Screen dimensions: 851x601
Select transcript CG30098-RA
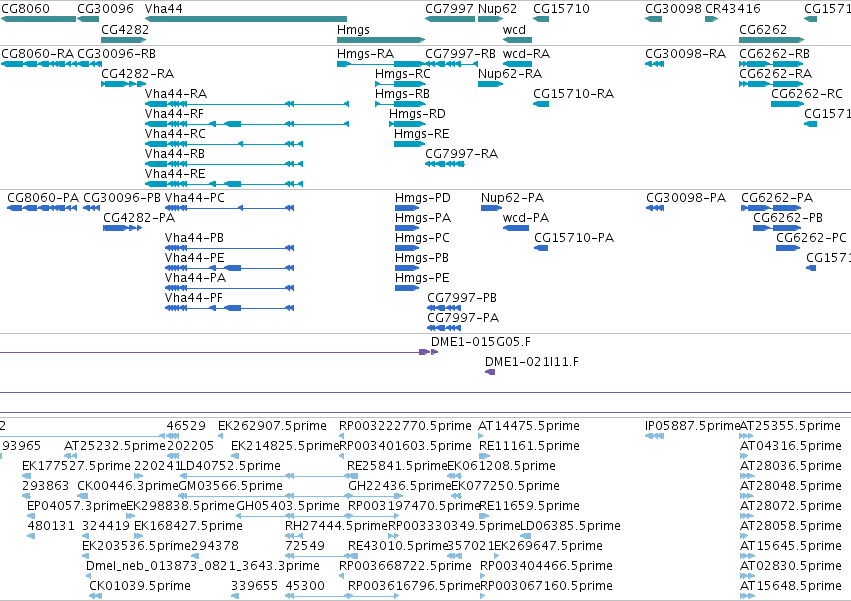(685, 54)
